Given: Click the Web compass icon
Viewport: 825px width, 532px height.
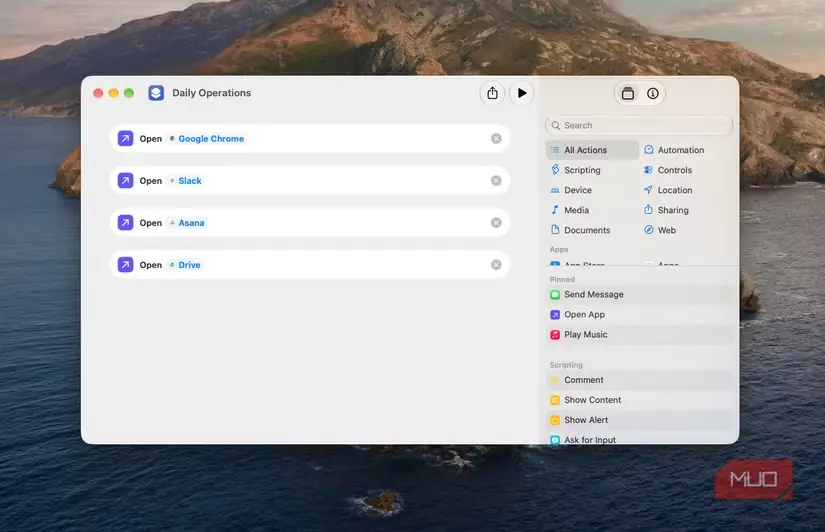Looking at the screenshot, I should click(x=649, y=230).
